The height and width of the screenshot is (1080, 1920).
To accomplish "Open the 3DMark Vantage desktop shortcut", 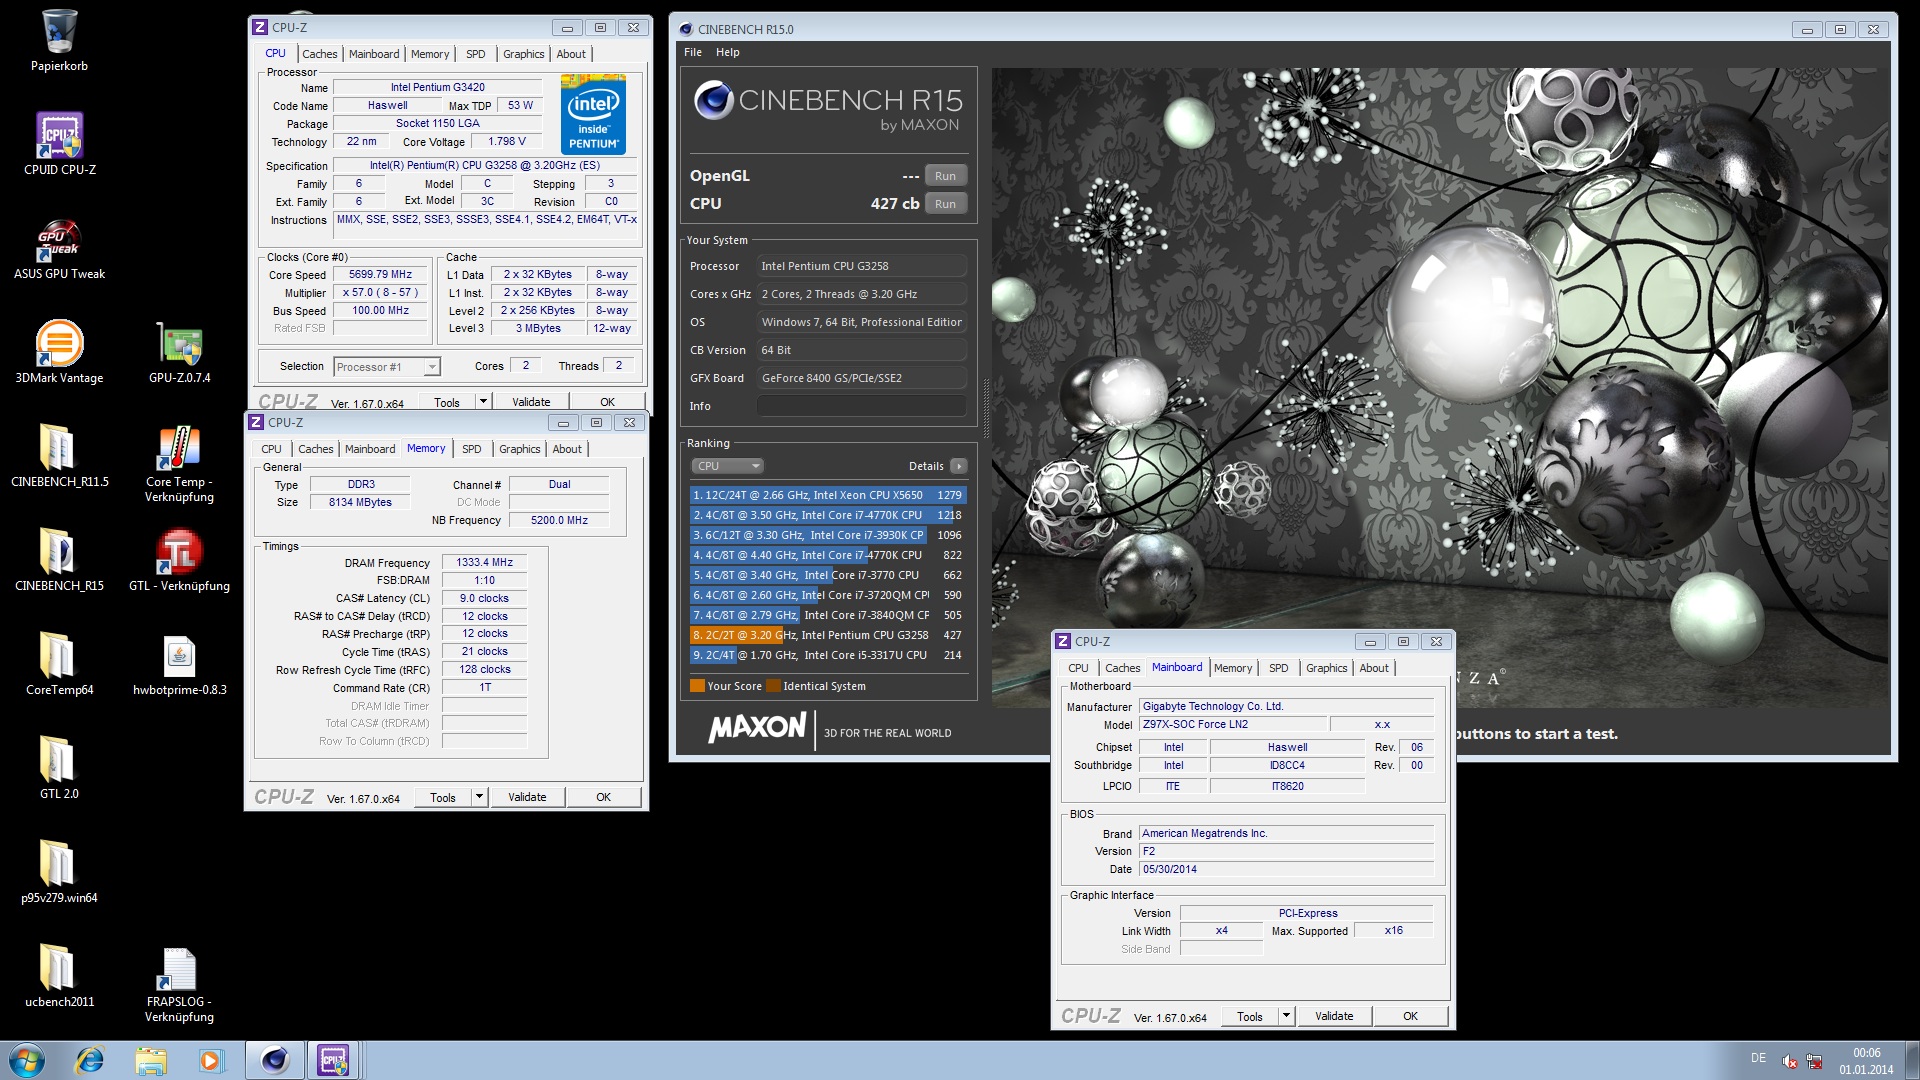I will (59, 352).
